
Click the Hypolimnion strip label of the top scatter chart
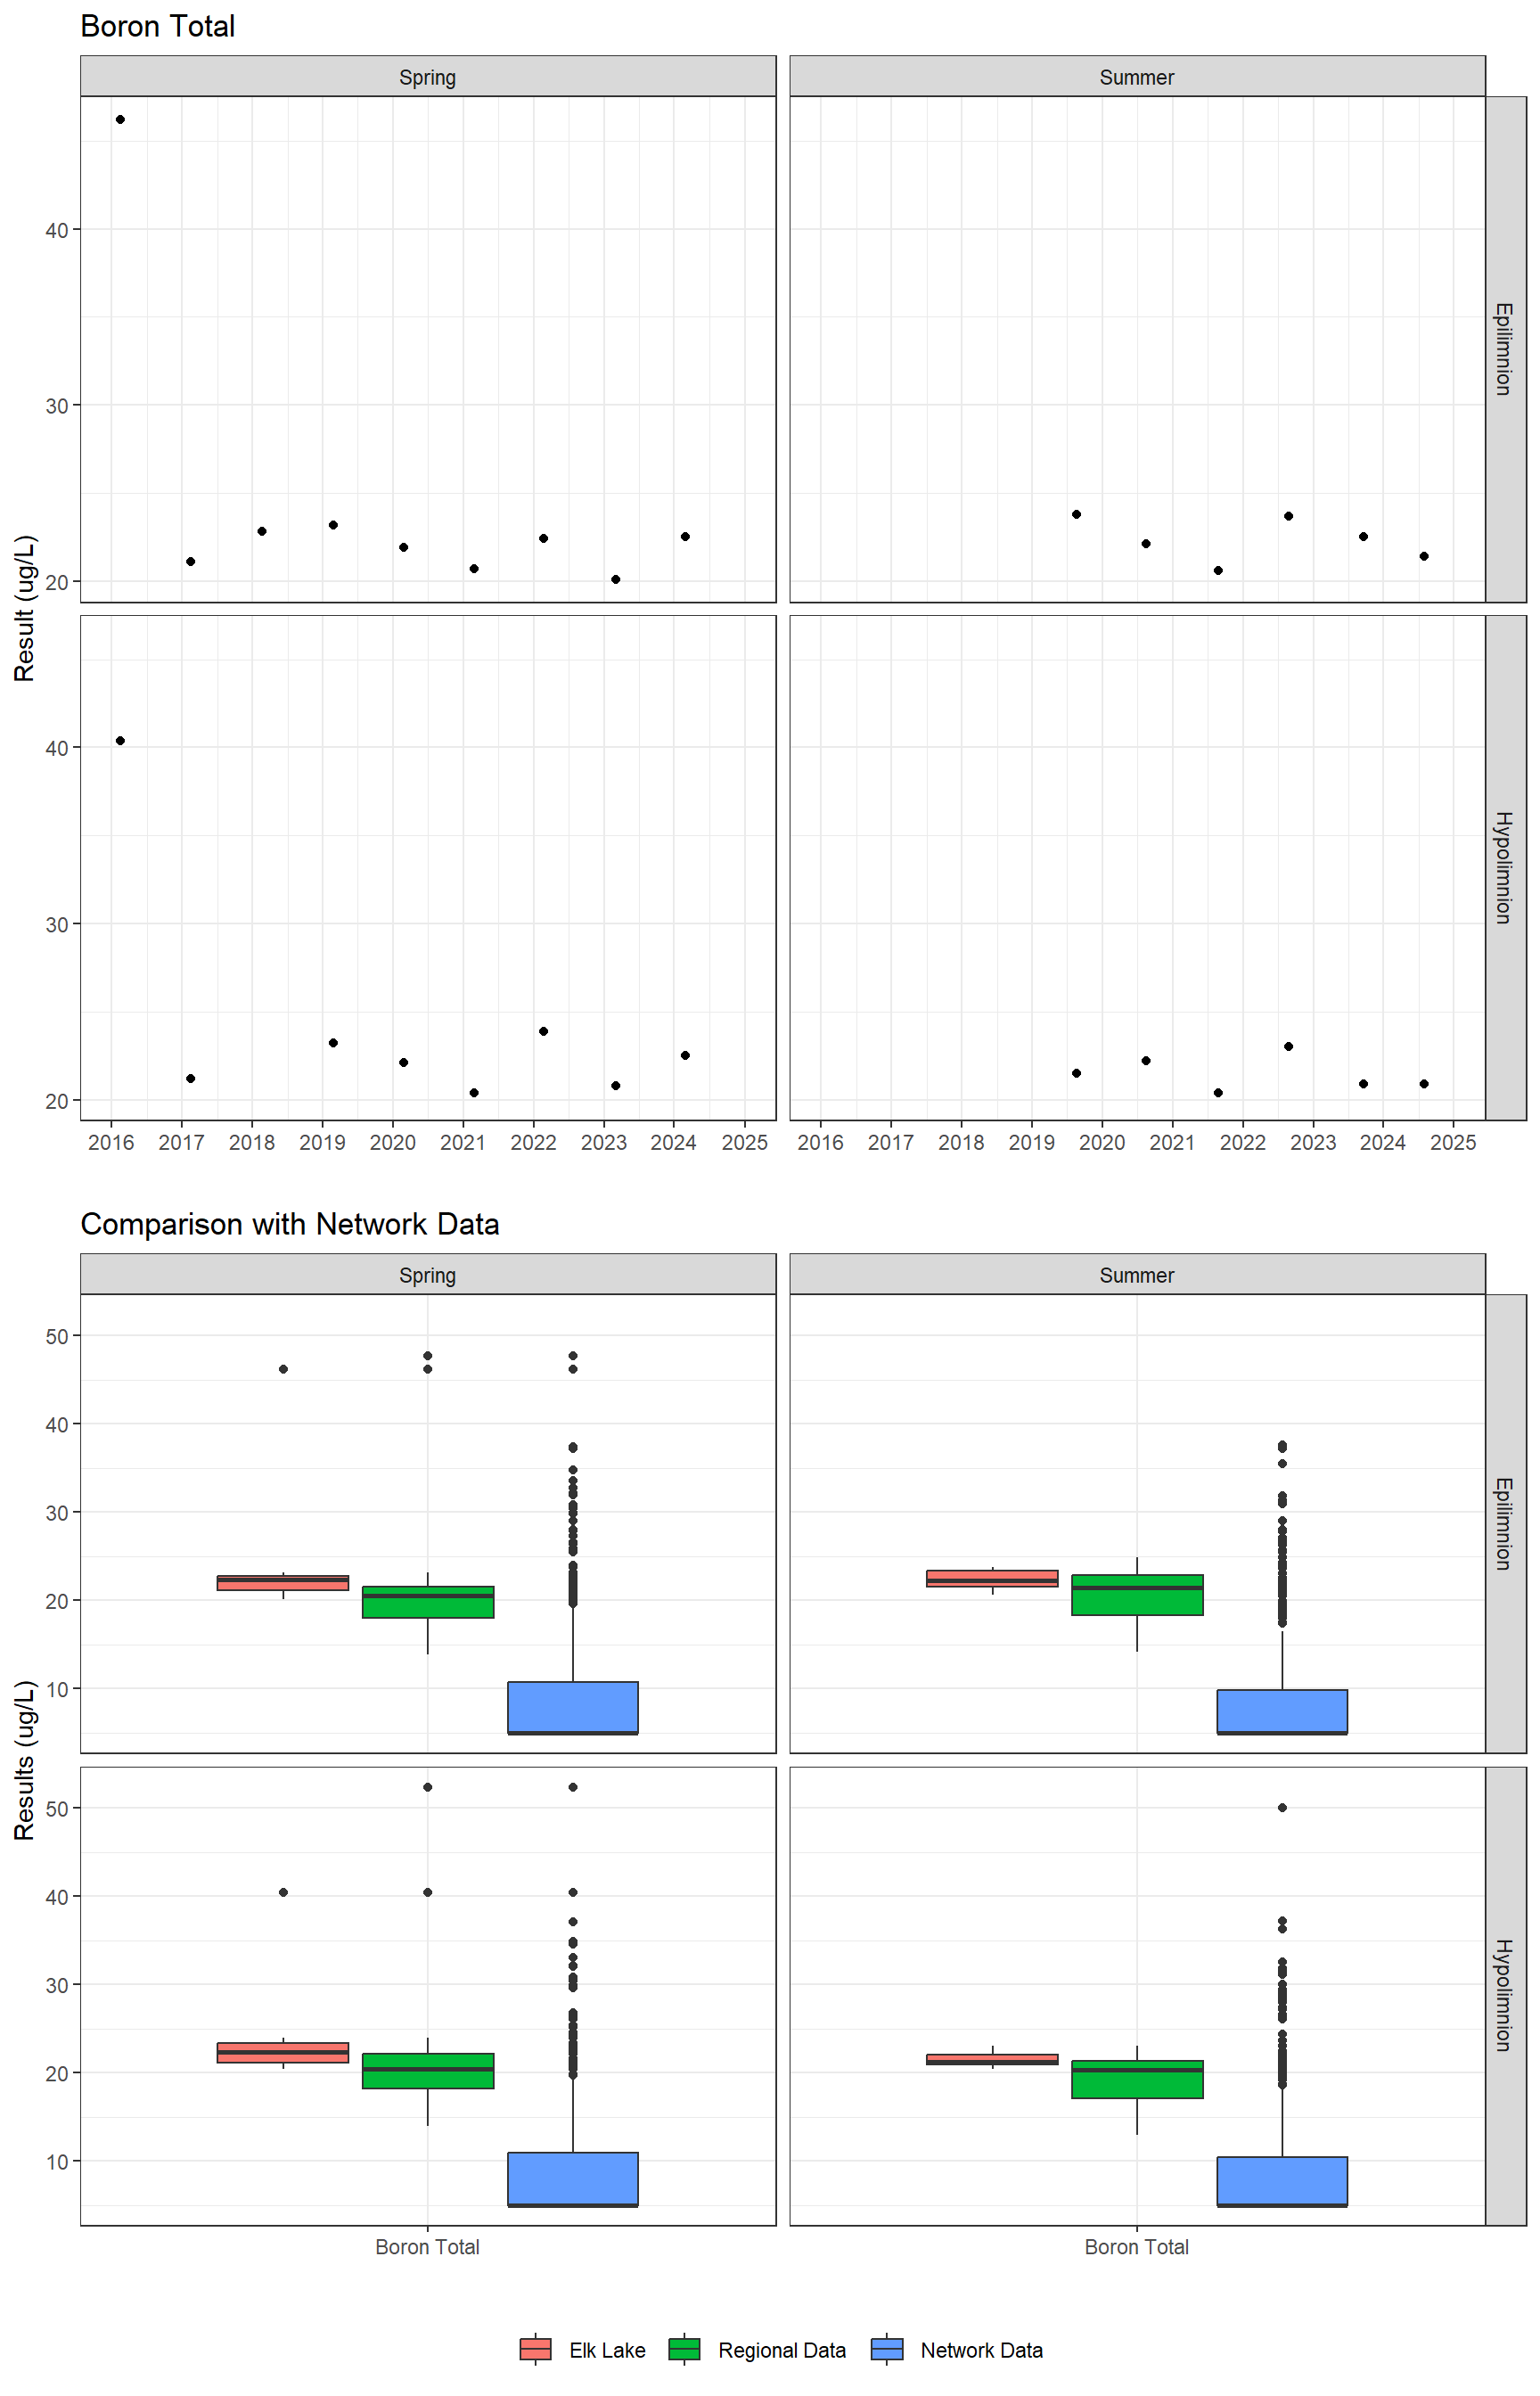click(x=1505, y=867)
